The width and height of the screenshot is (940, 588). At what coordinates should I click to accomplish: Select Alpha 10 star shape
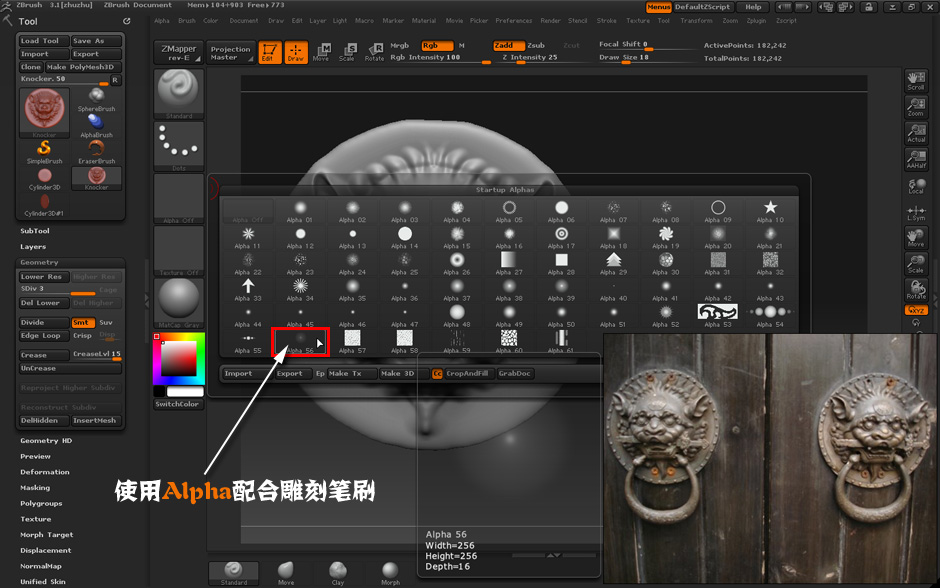pyautogui.click(x=770, y=212)
